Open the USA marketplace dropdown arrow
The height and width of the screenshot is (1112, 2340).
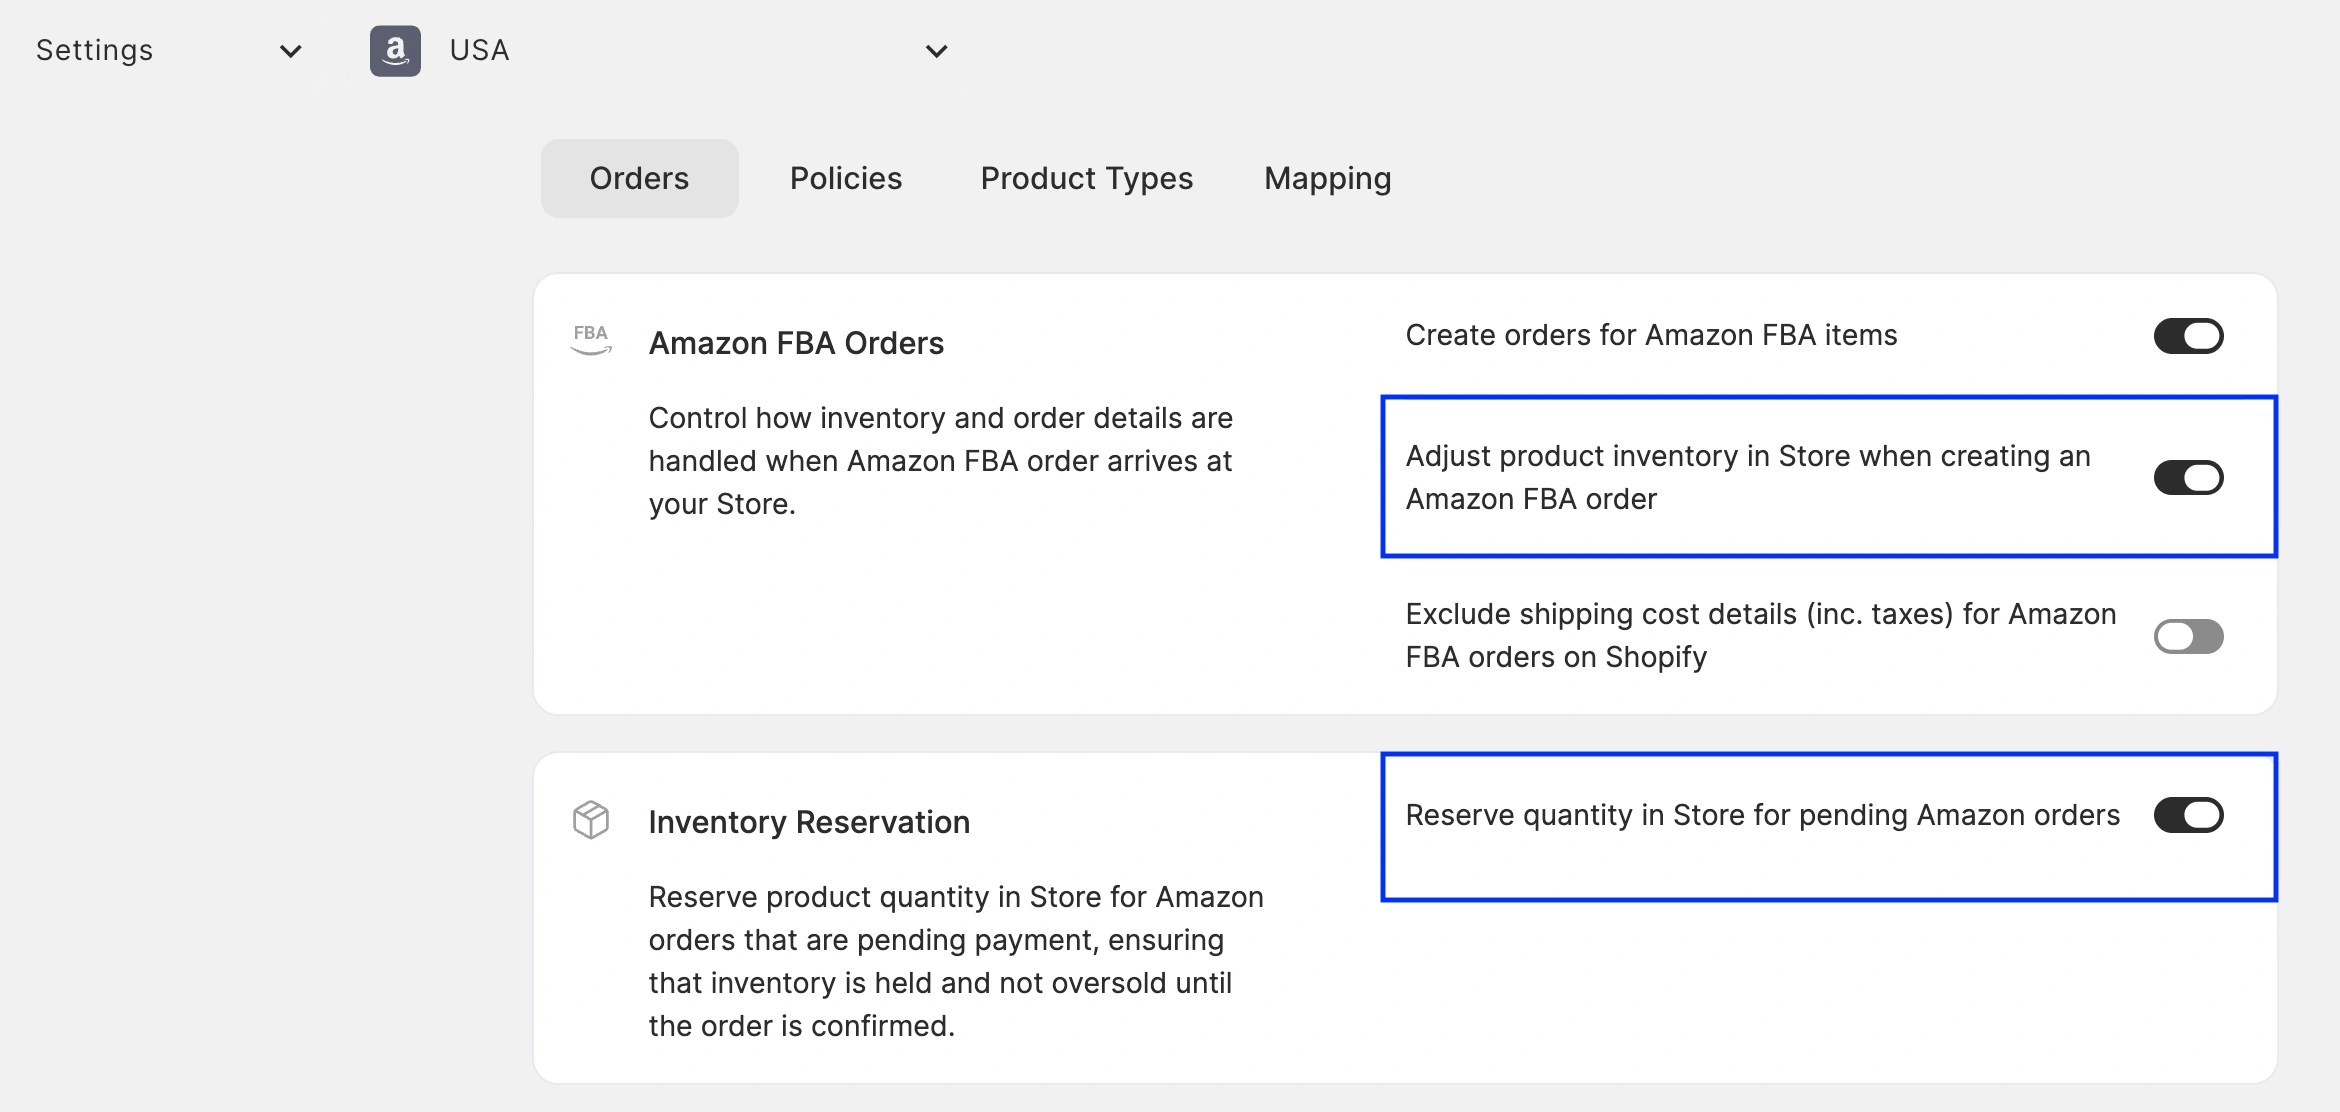936,51
